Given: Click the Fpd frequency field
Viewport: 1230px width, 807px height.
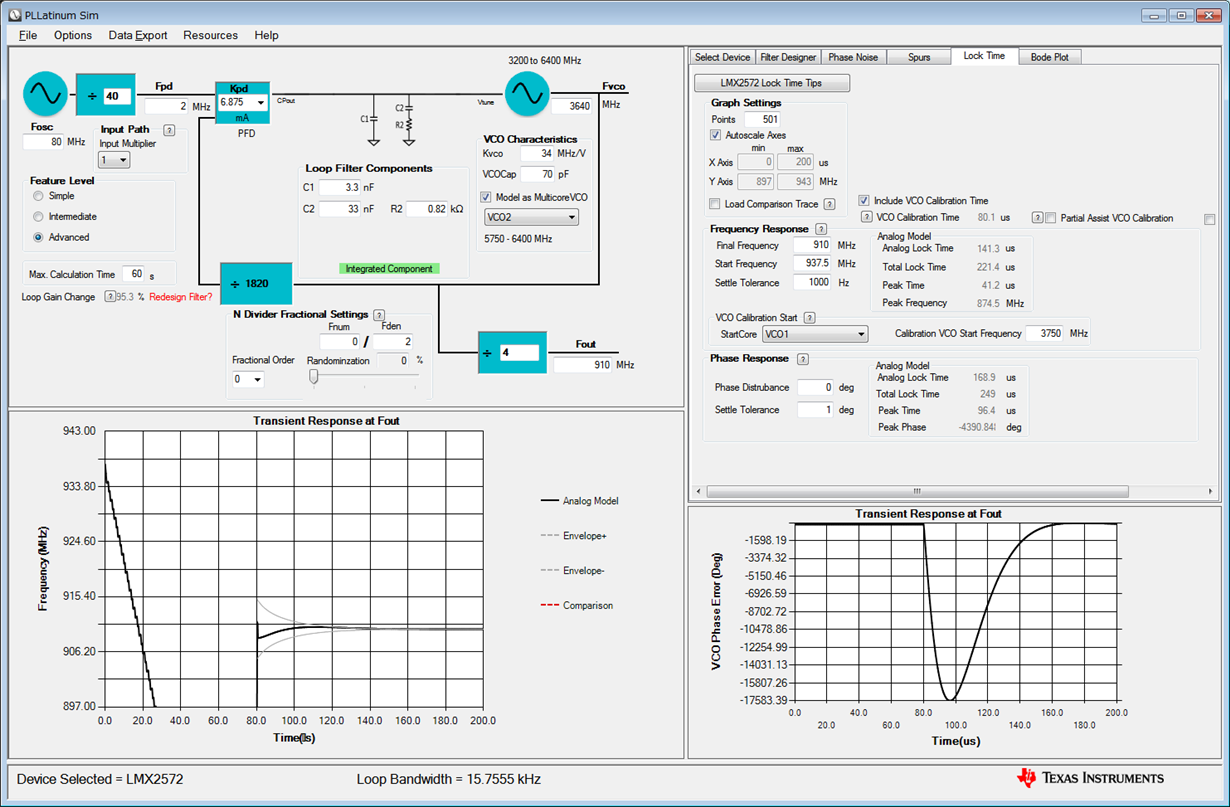Looking at the screenshot, I should tap(167, 106).
